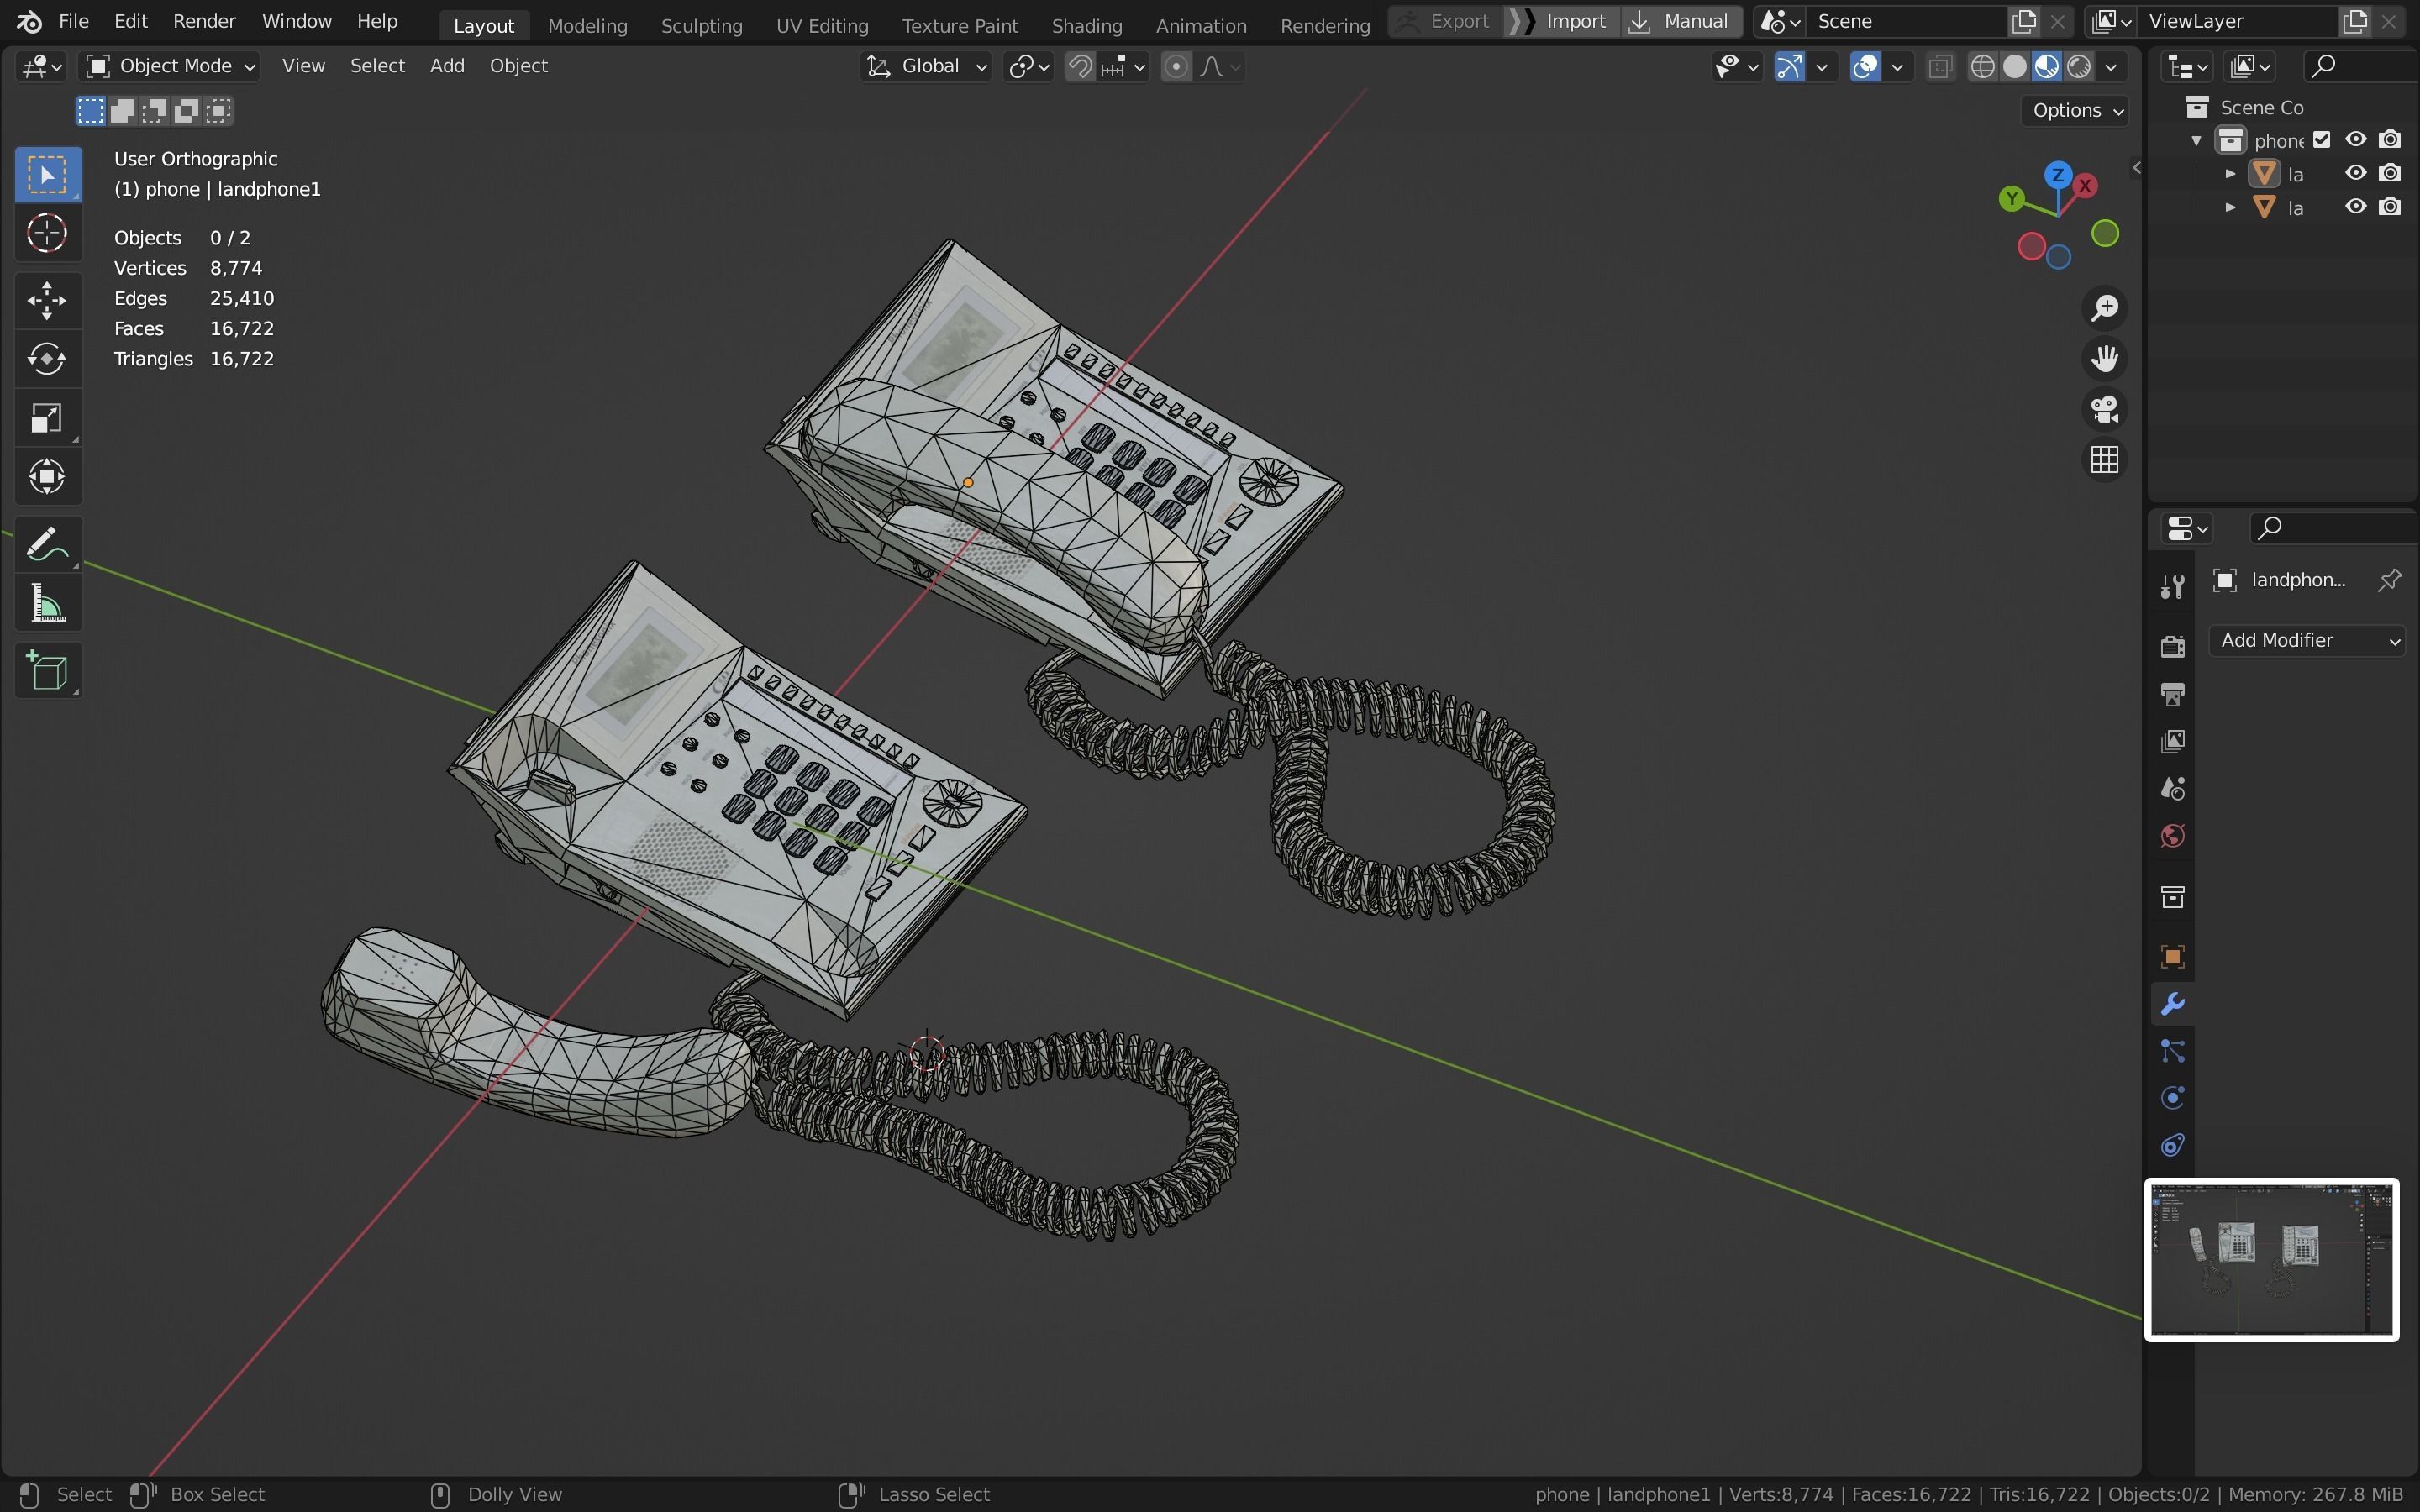This screenshot has width=2420, height=1512.
Task: Switch to Wireframe viewport shading
Action: click(1982, 67)
